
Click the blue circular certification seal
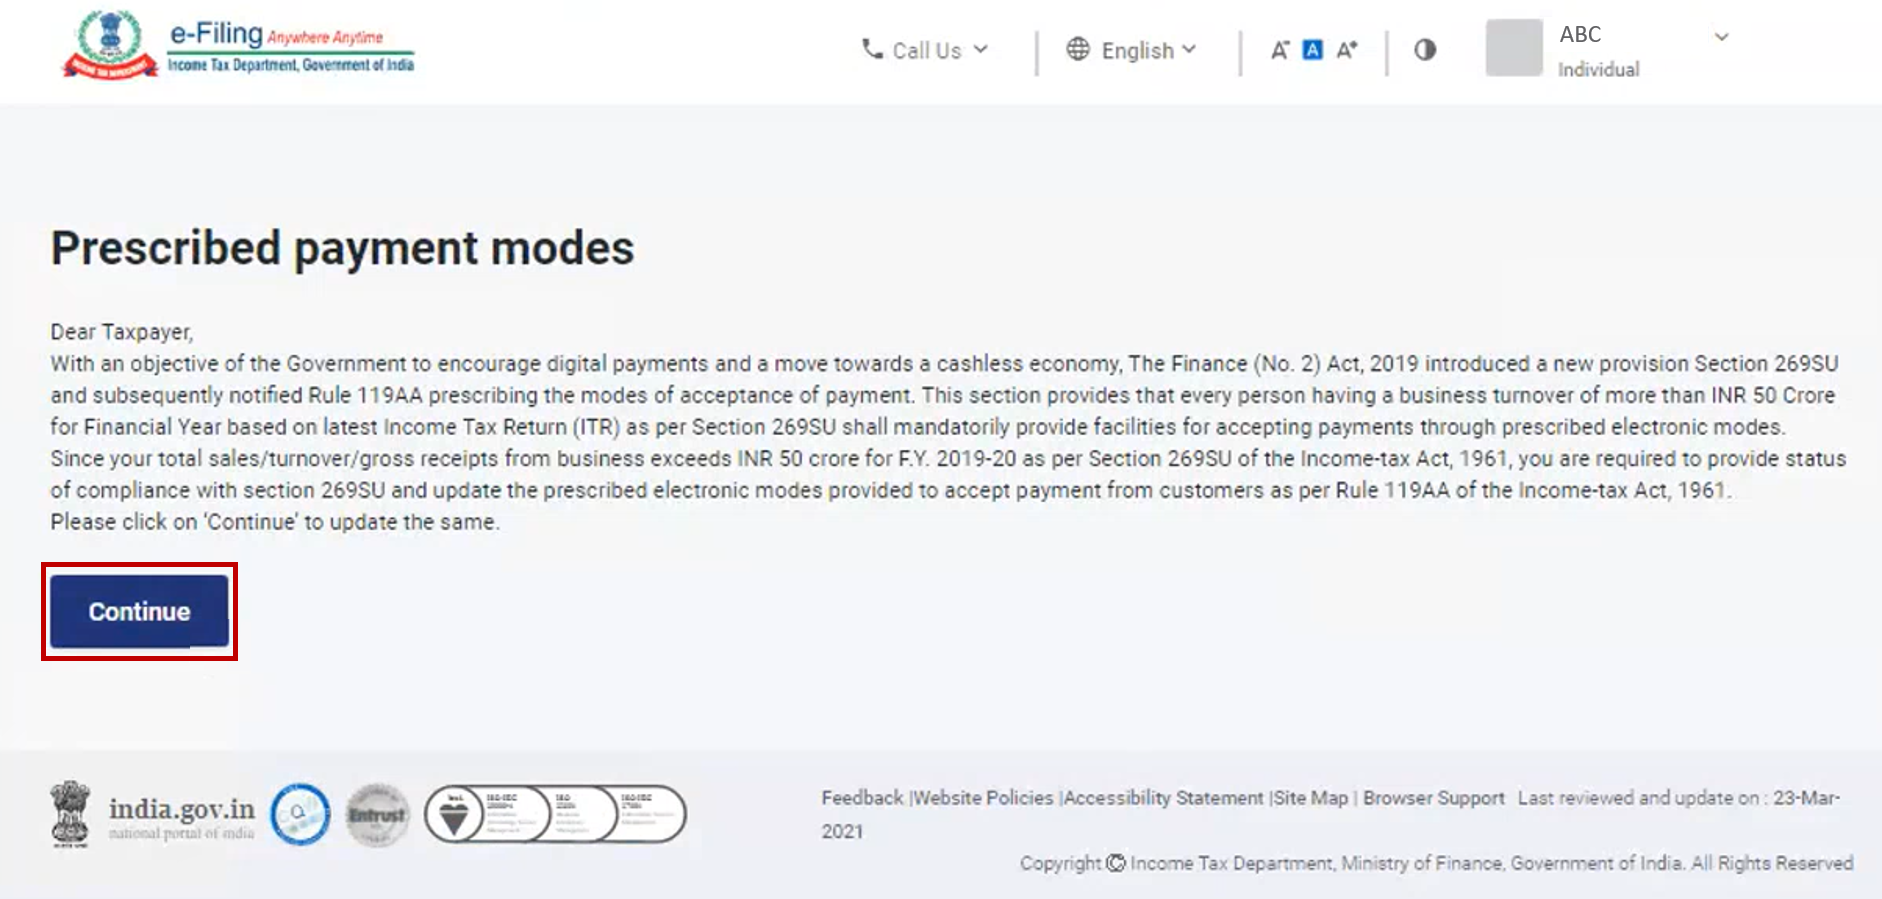pos(300,814)
